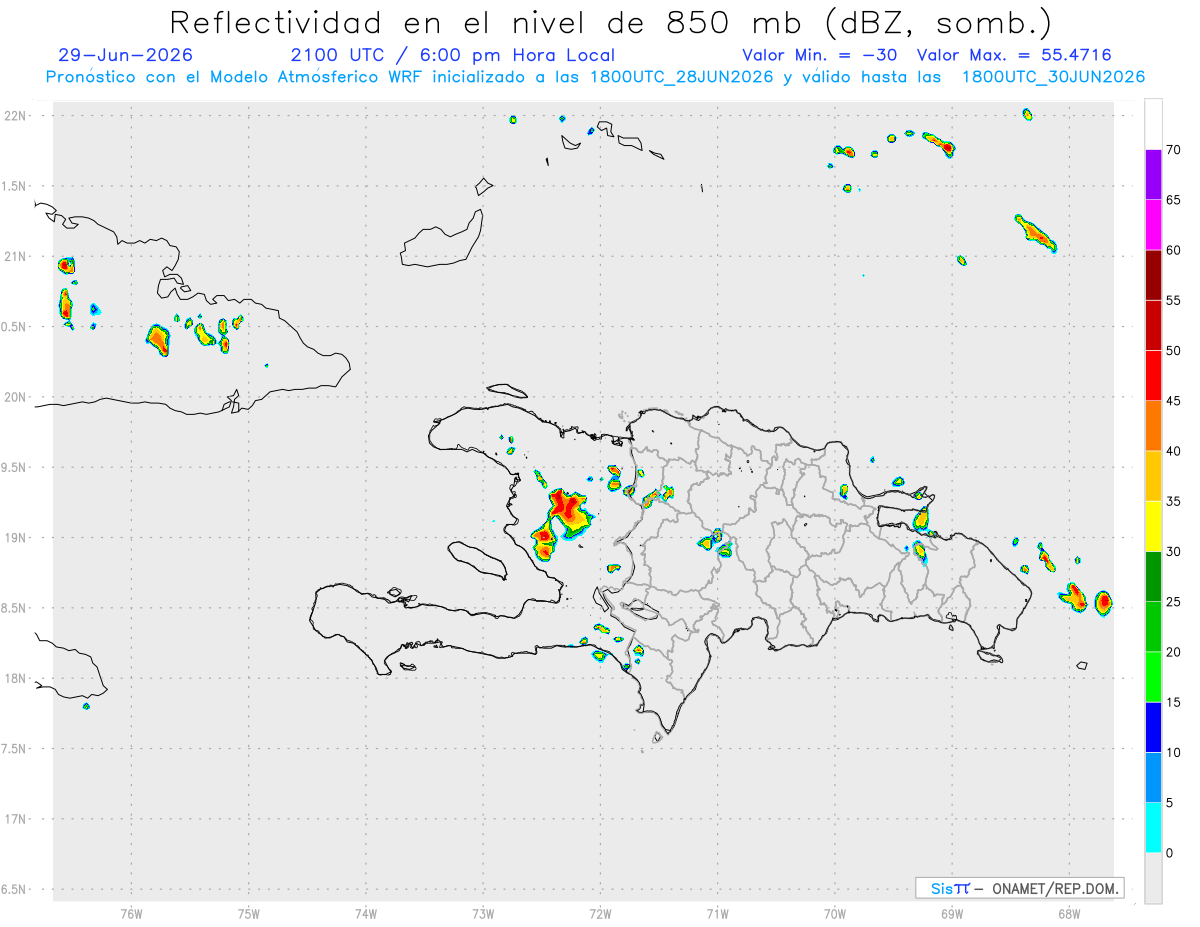This screenshot has height=927, width=1200.
Task: Click the colorbar value label '50'
Action: (1174, 351)
